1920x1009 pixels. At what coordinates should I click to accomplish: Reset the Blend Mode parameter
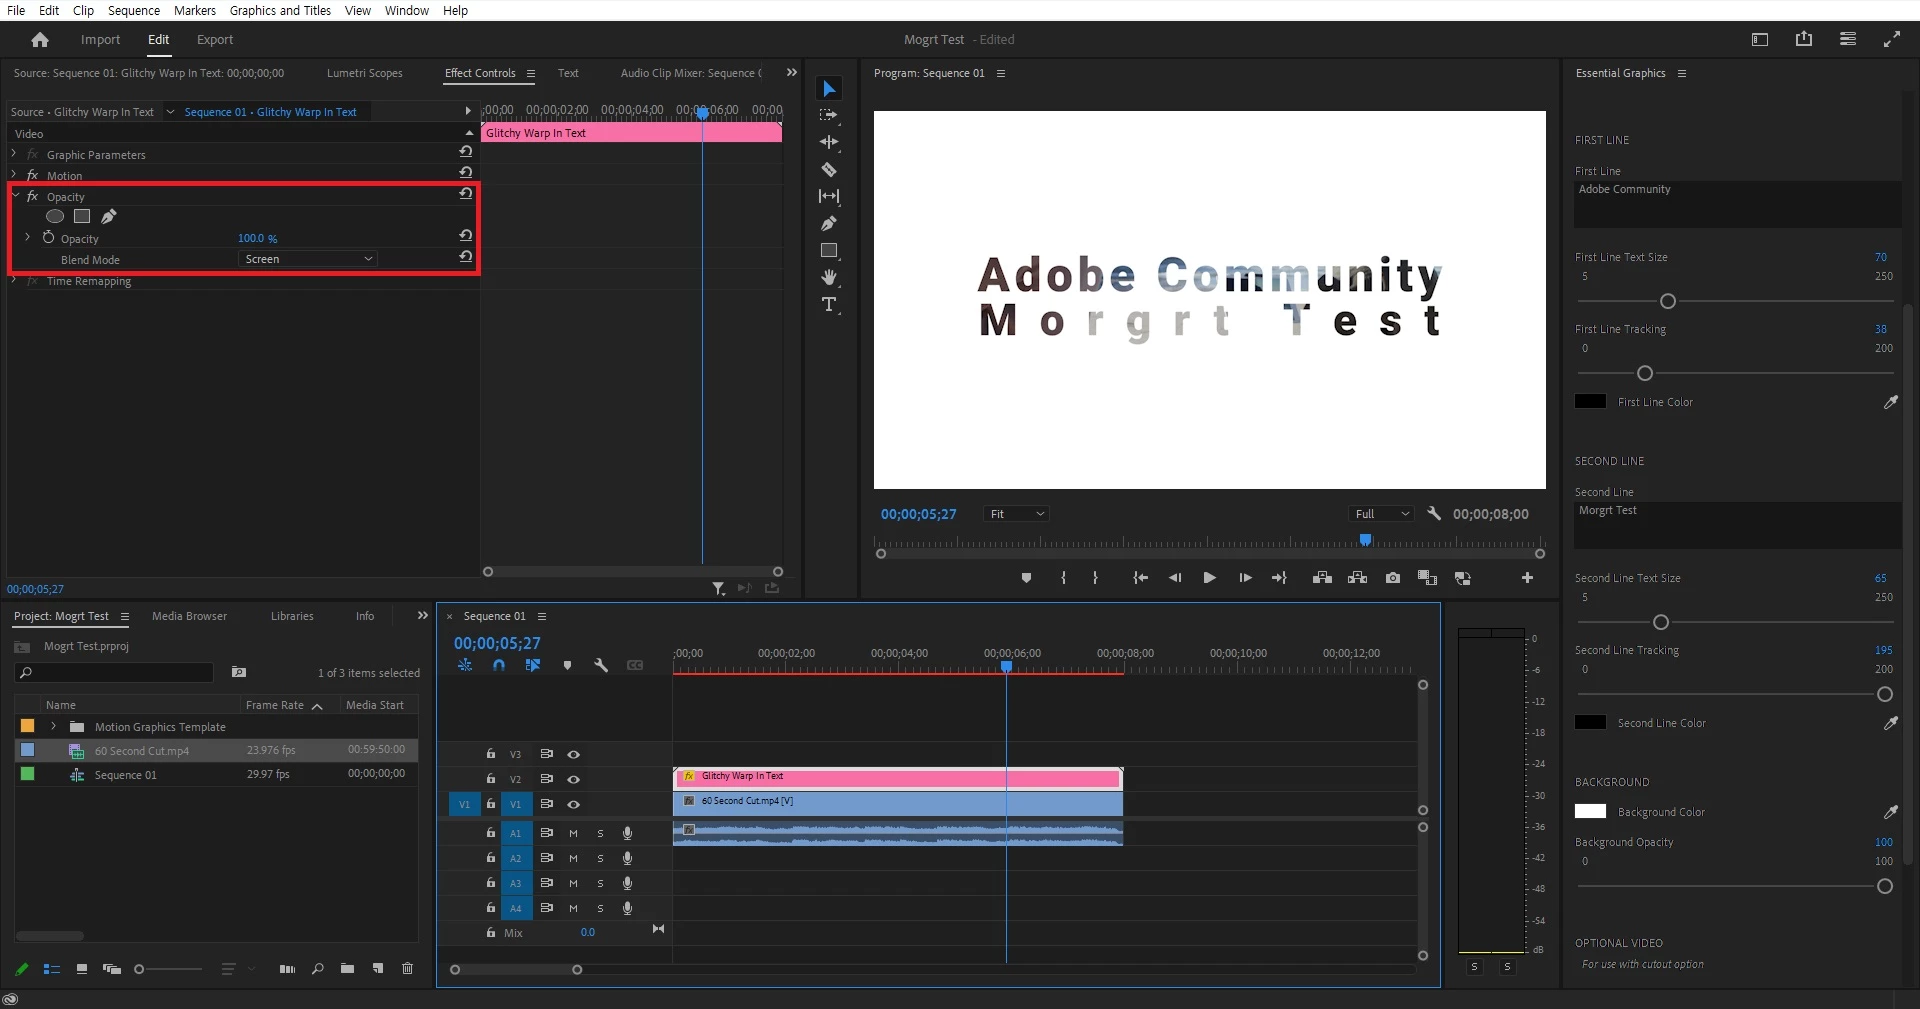tap(466, 257)
